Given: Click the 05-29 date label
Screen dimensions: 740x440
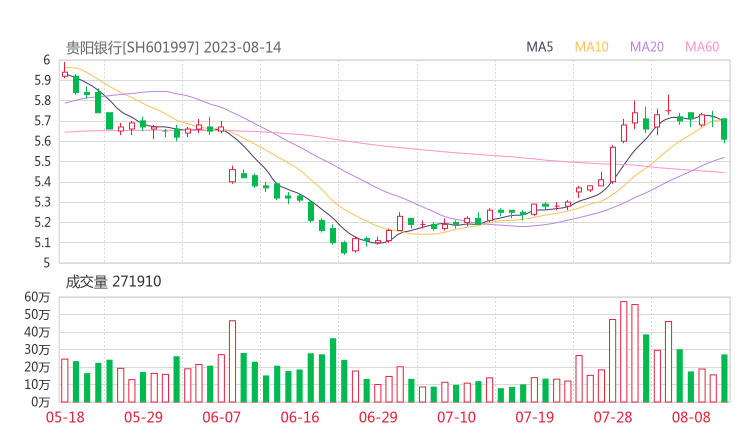Looking at the screenshot, I should 143,417.
